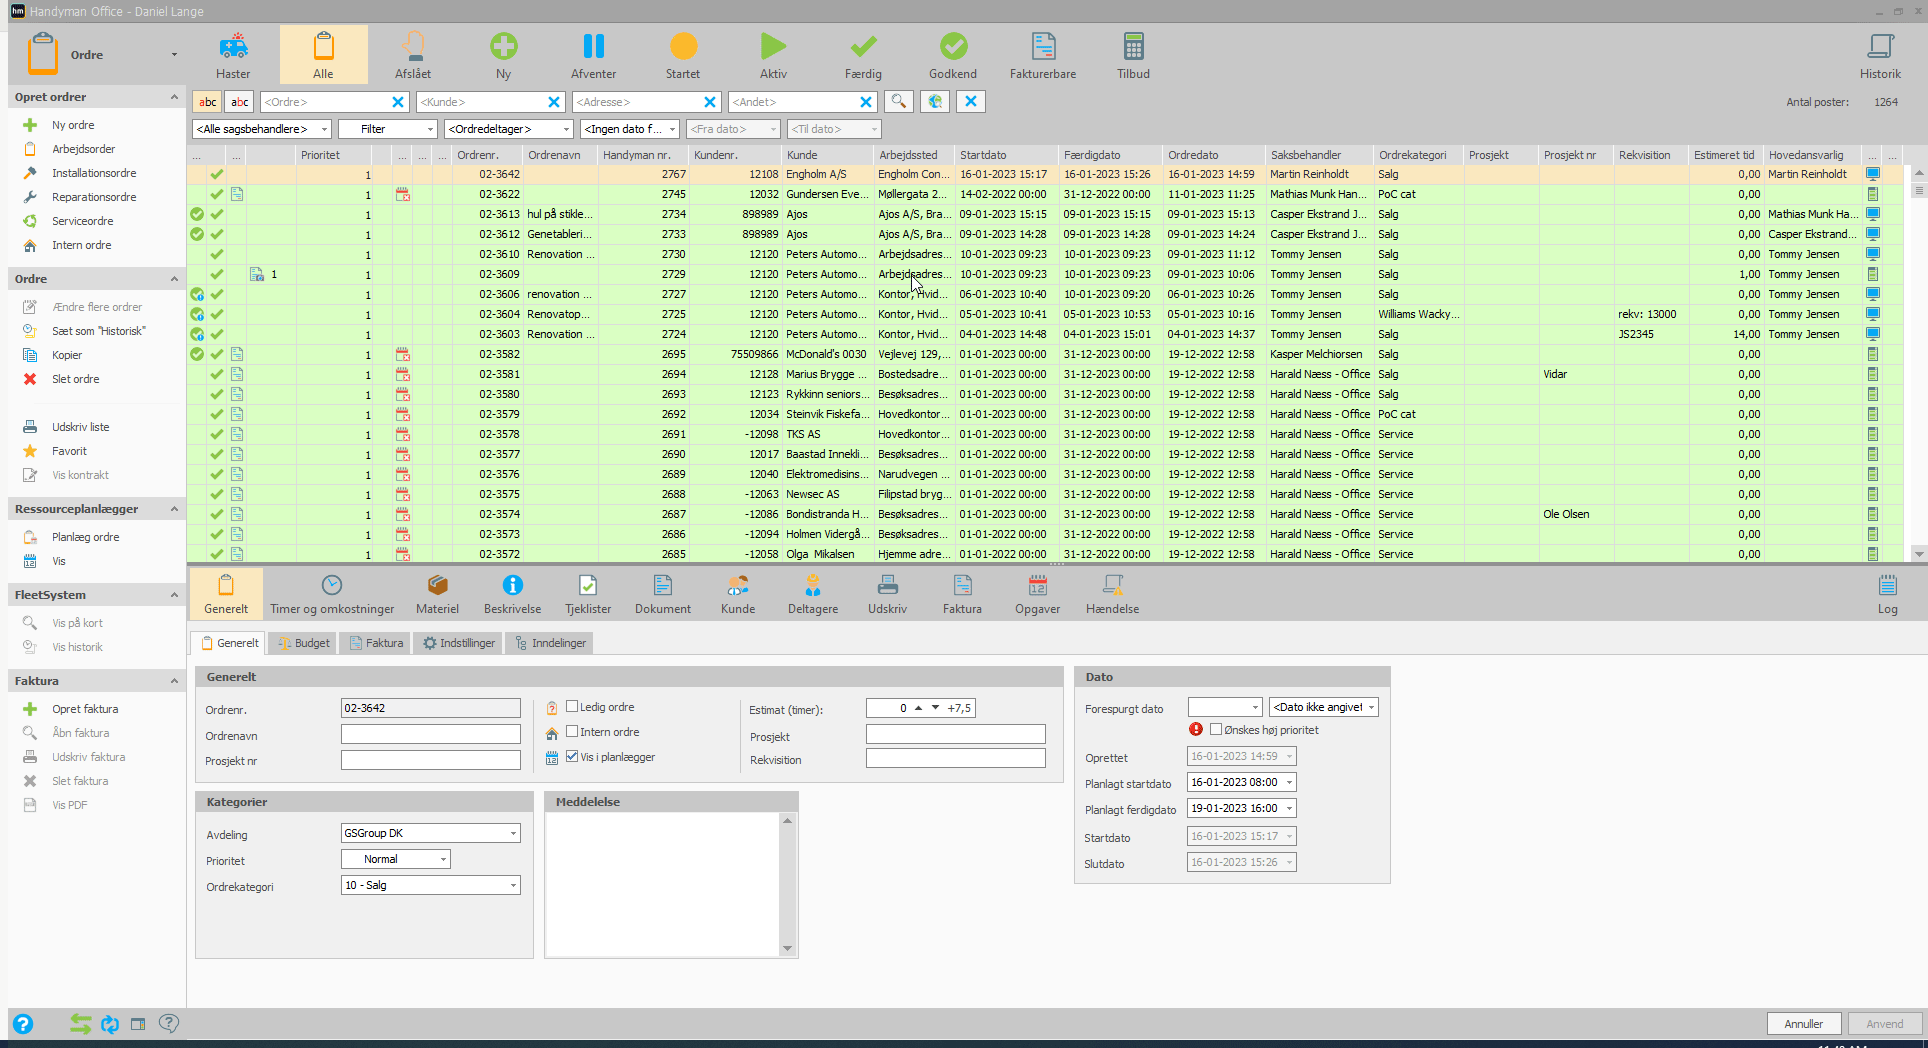Select the Generelt sub-tab
Image resolution: width=1928 pixels, height=1048 pixels.
tap(229, 643)
